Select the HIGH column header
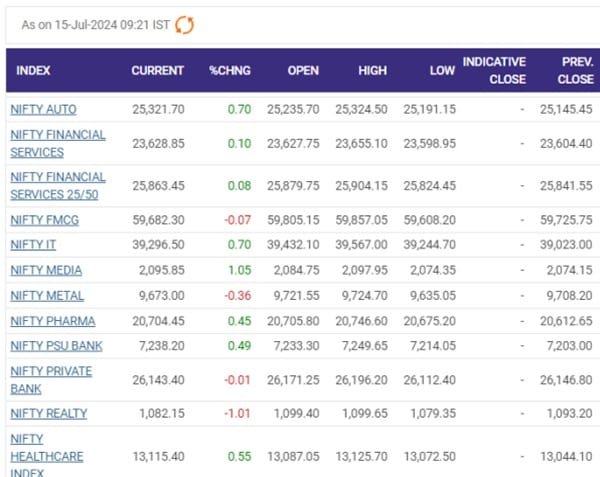This screenshot has width=600, height=477. (373, 71)
